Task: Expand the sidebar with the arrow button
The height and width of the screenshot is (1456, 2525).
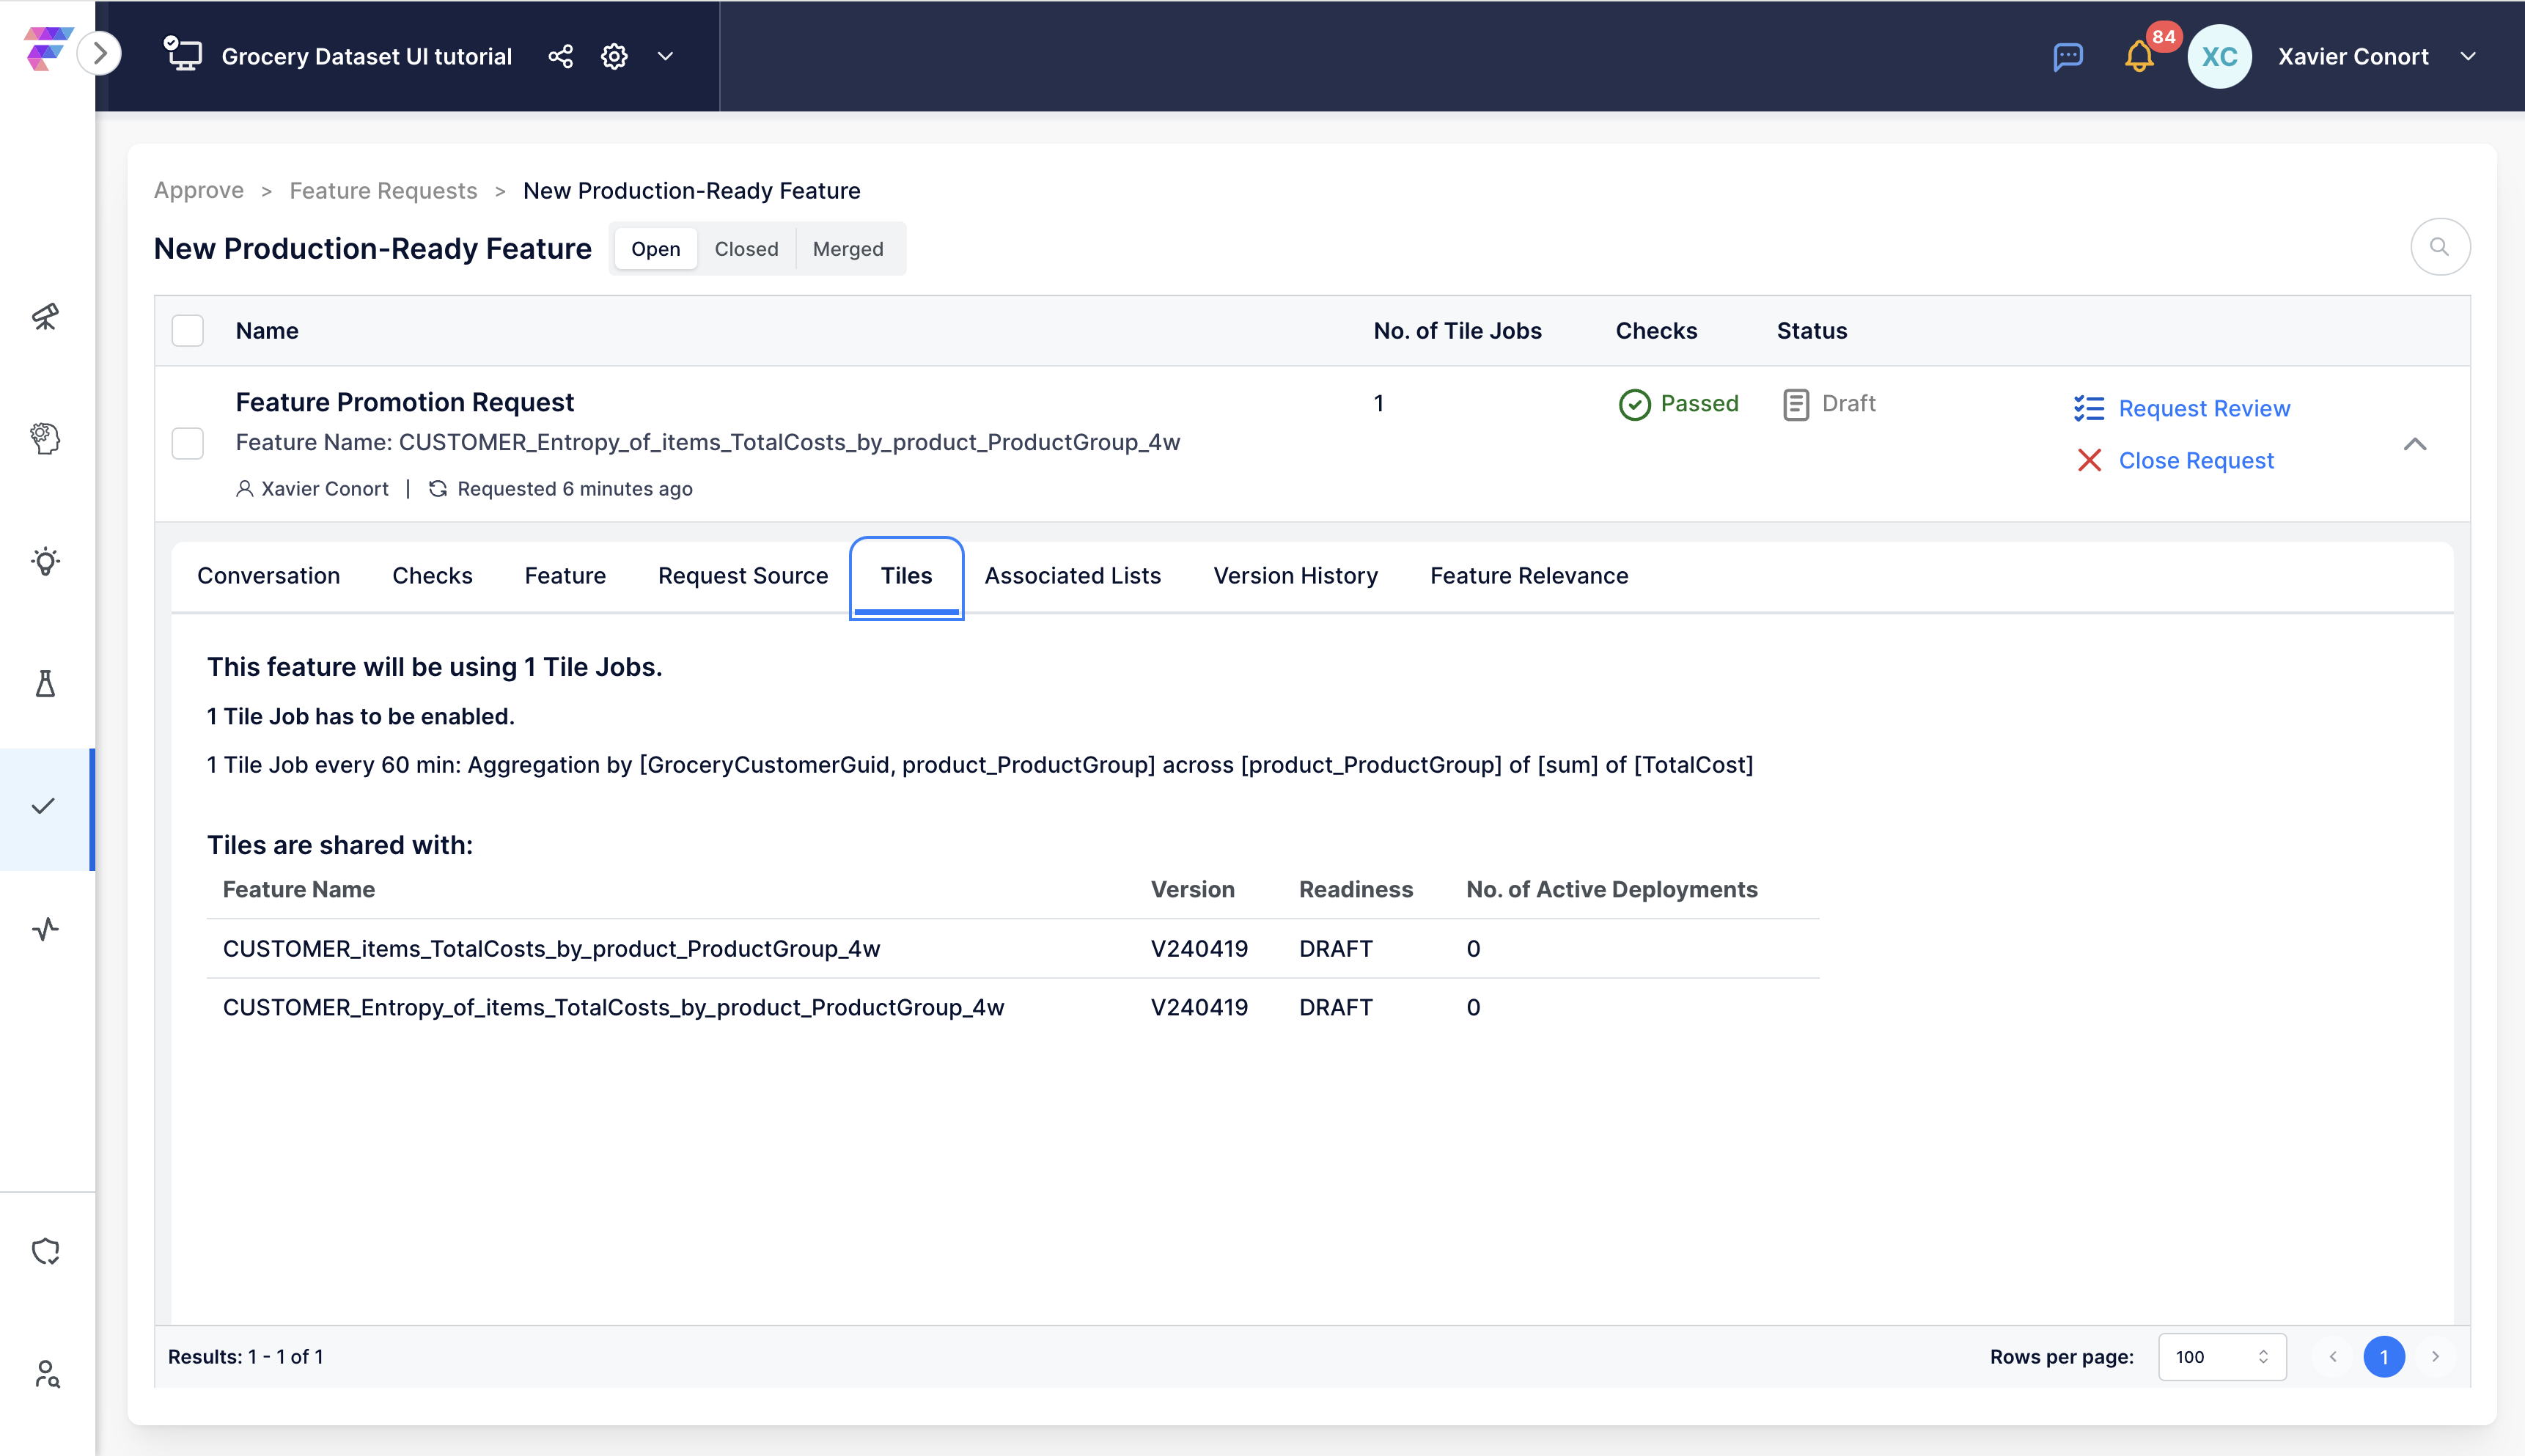Action: pos(100,53)
